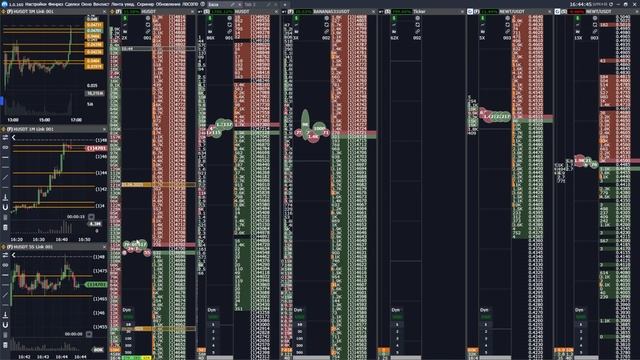Open dropdown arrow left of Ticker panel header
This screenshot has height=360, width=640.
click(381, 12)
